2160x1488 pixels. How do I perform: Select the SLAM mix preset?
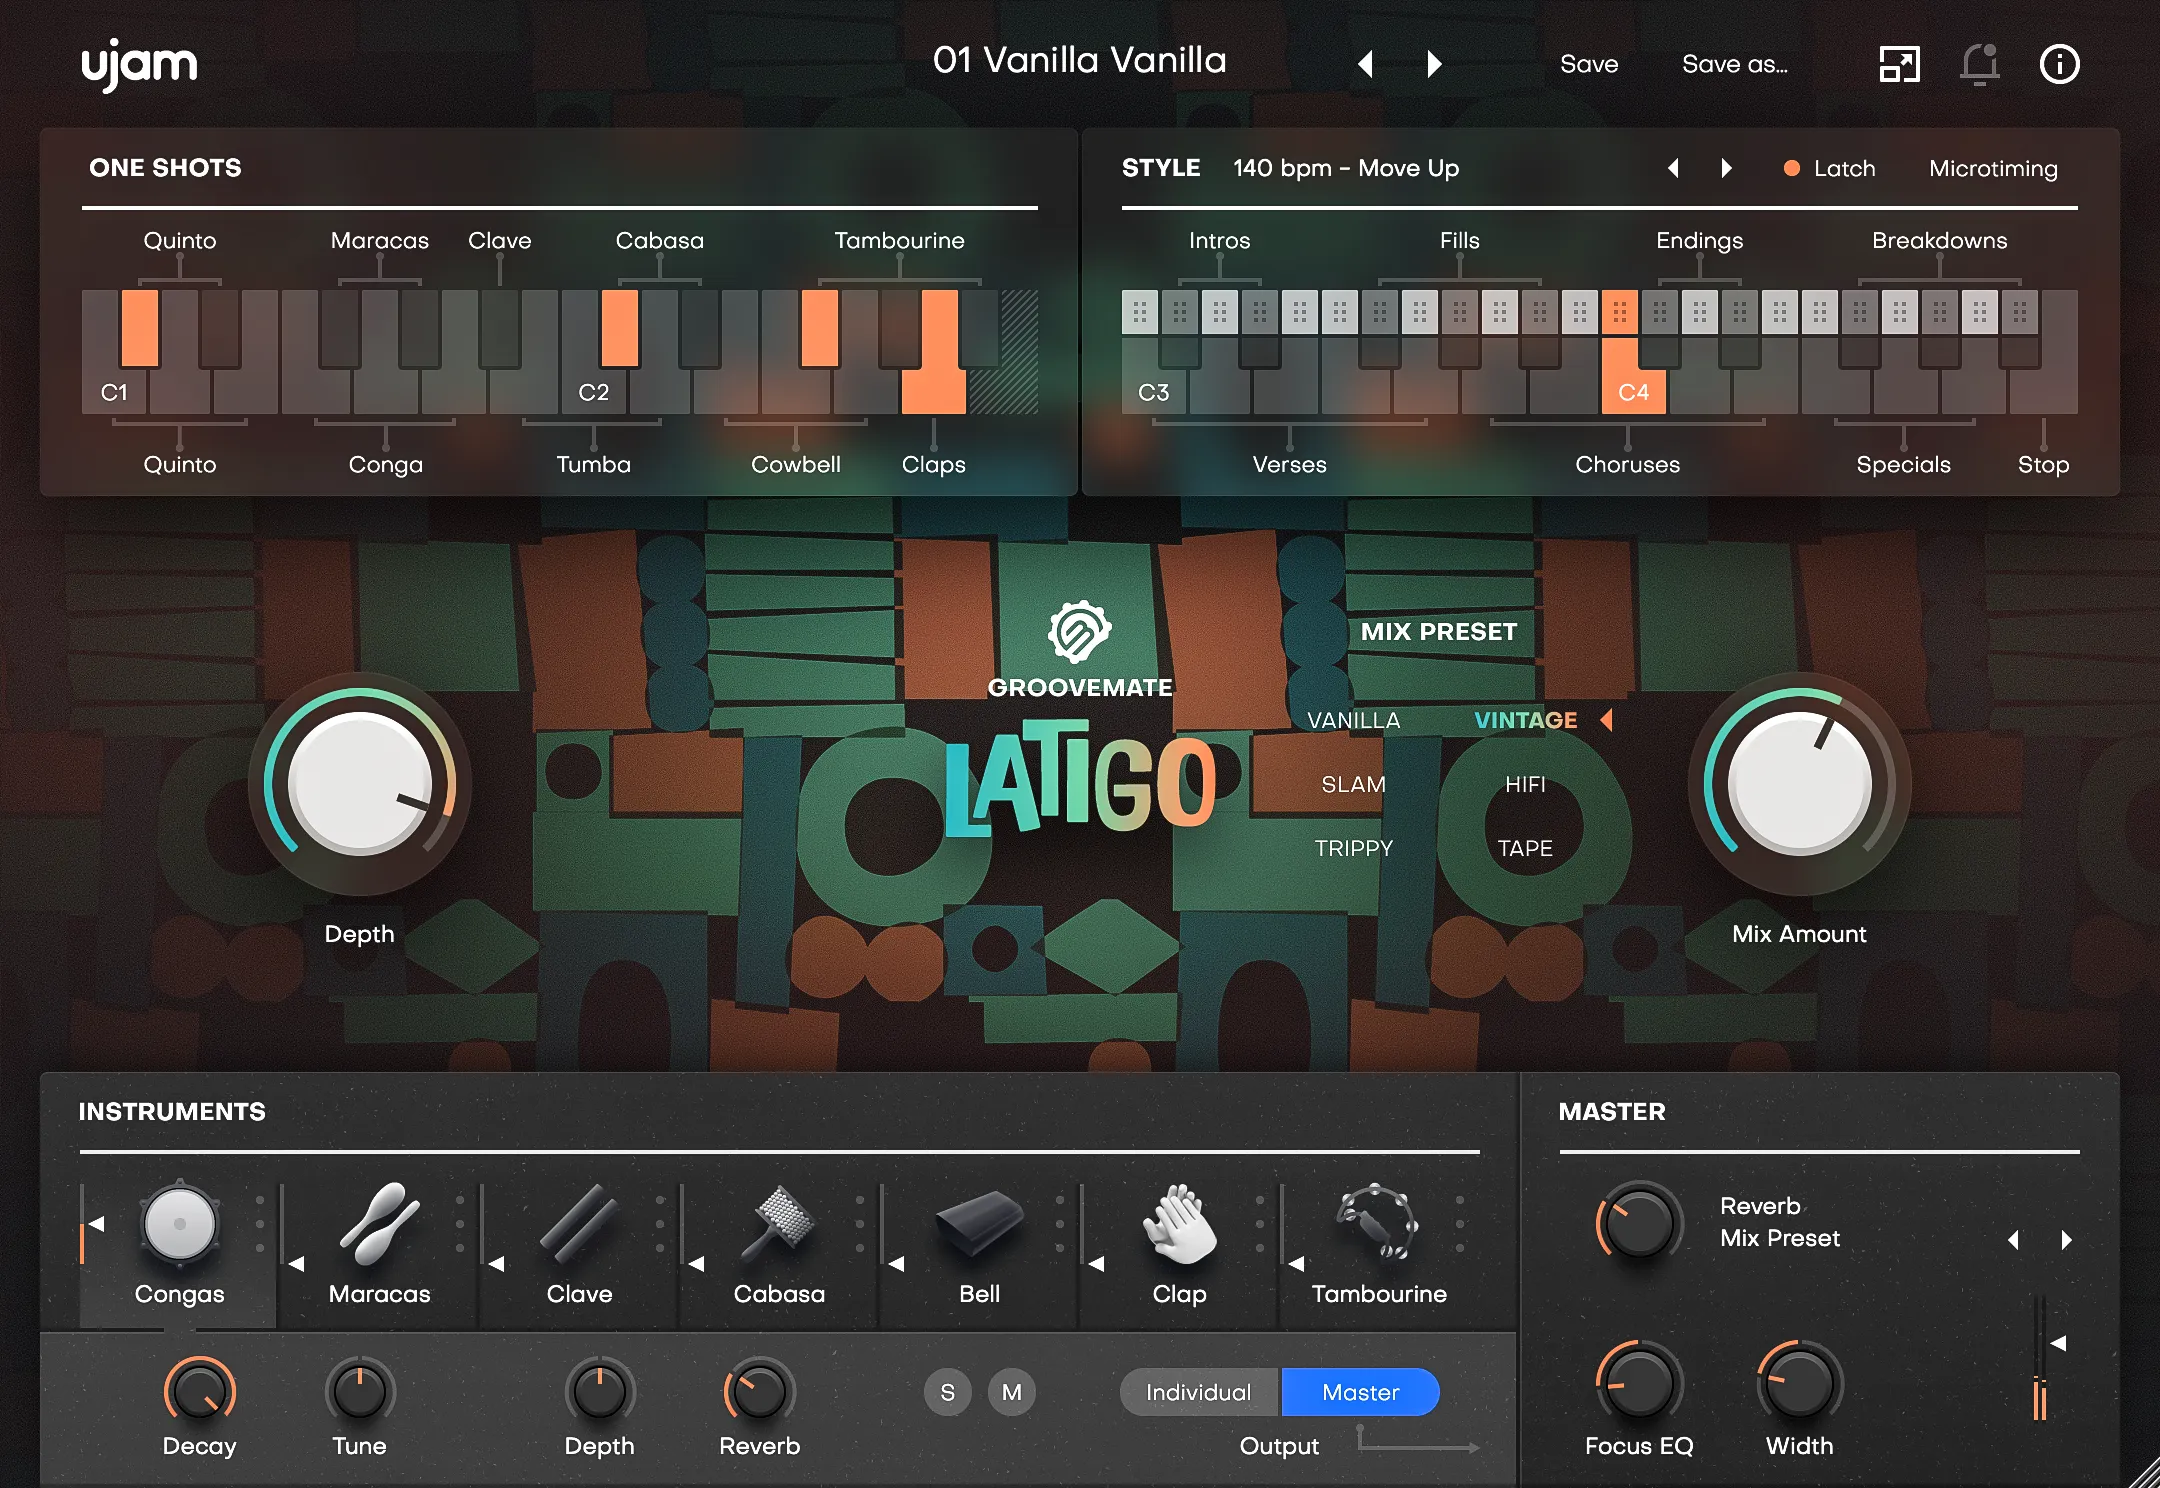point(1352,784)
